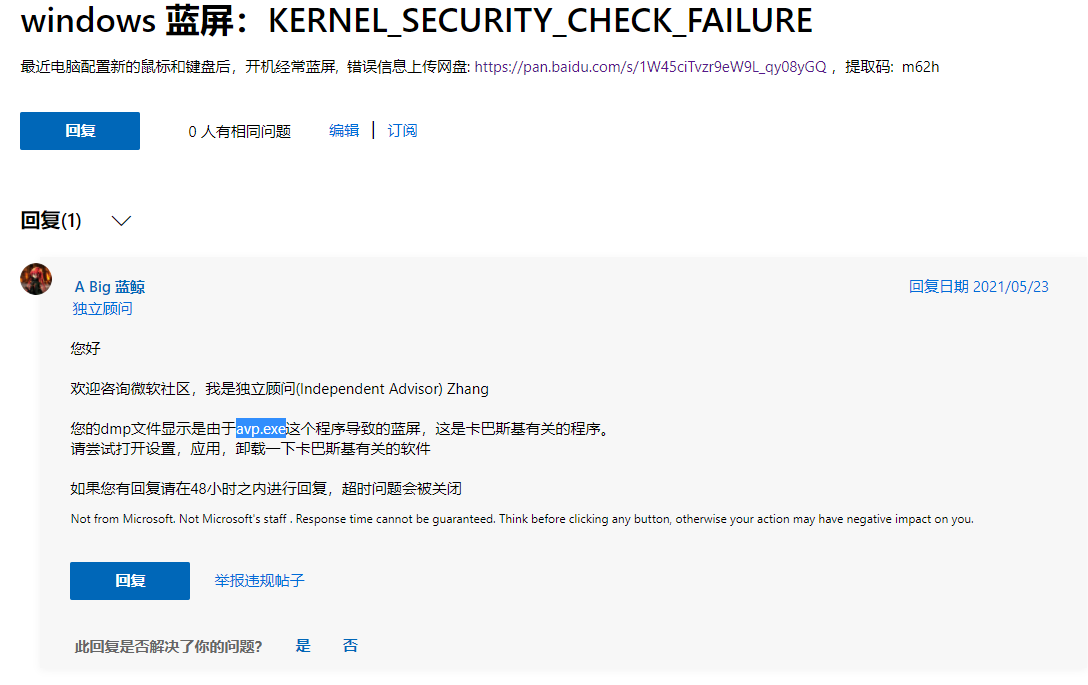Collapse replies with the chevron arrow
This screenshot has height=685, width=1088.
(x=121, y=221)
